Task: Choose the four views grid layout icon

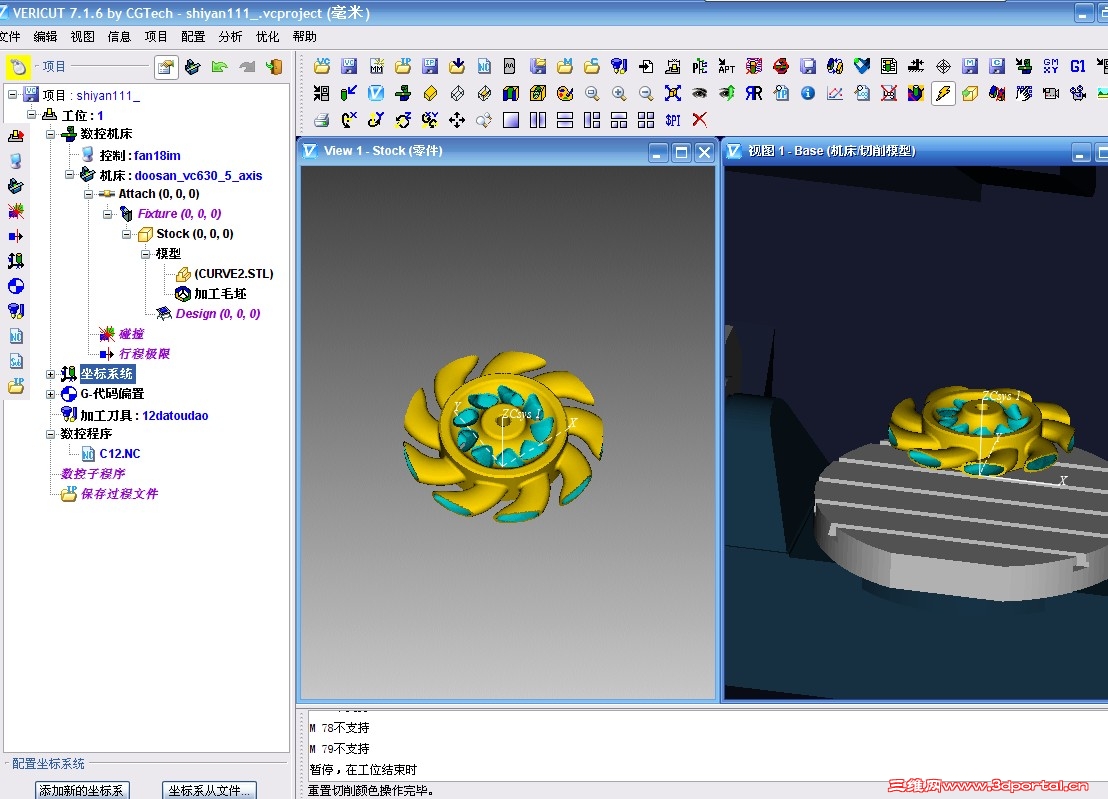Action: [x=645, y=120]
